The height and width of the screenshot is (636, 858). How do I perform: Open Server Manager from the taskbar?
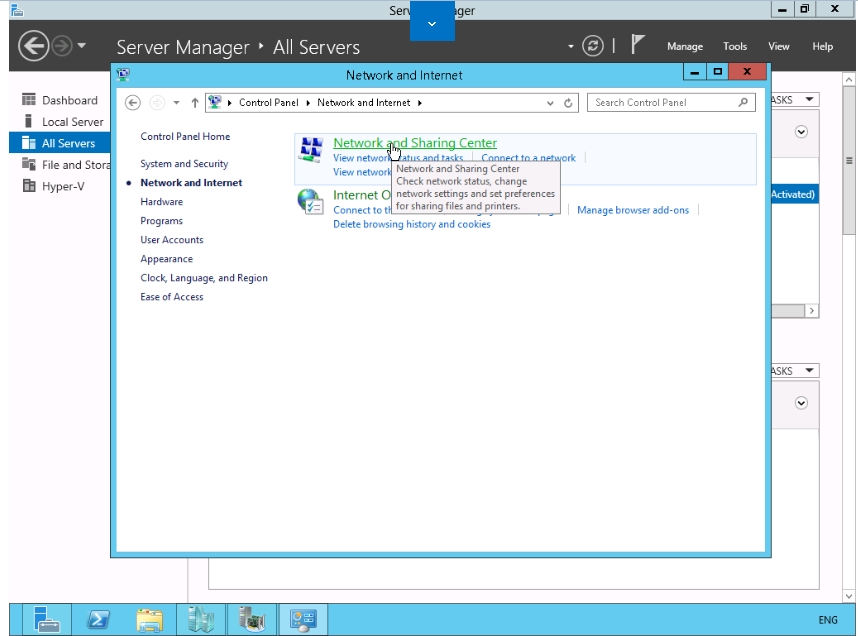click(47, 619)
